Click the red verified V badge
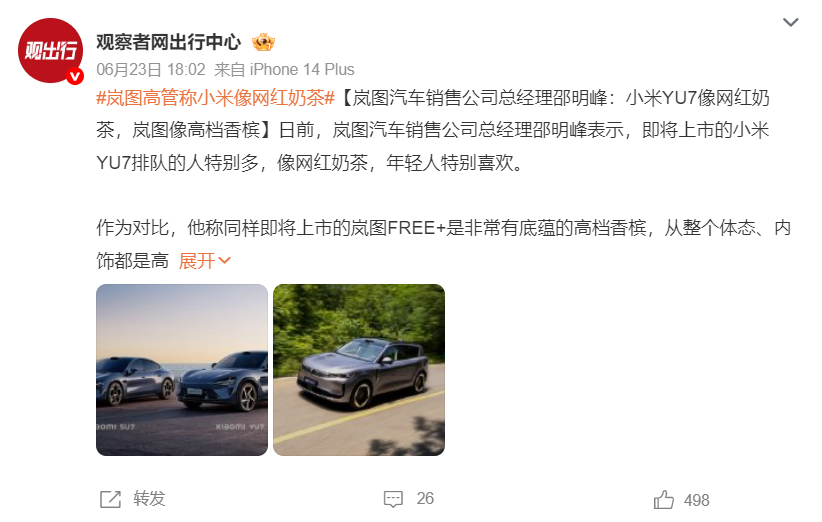 [75, 76]
